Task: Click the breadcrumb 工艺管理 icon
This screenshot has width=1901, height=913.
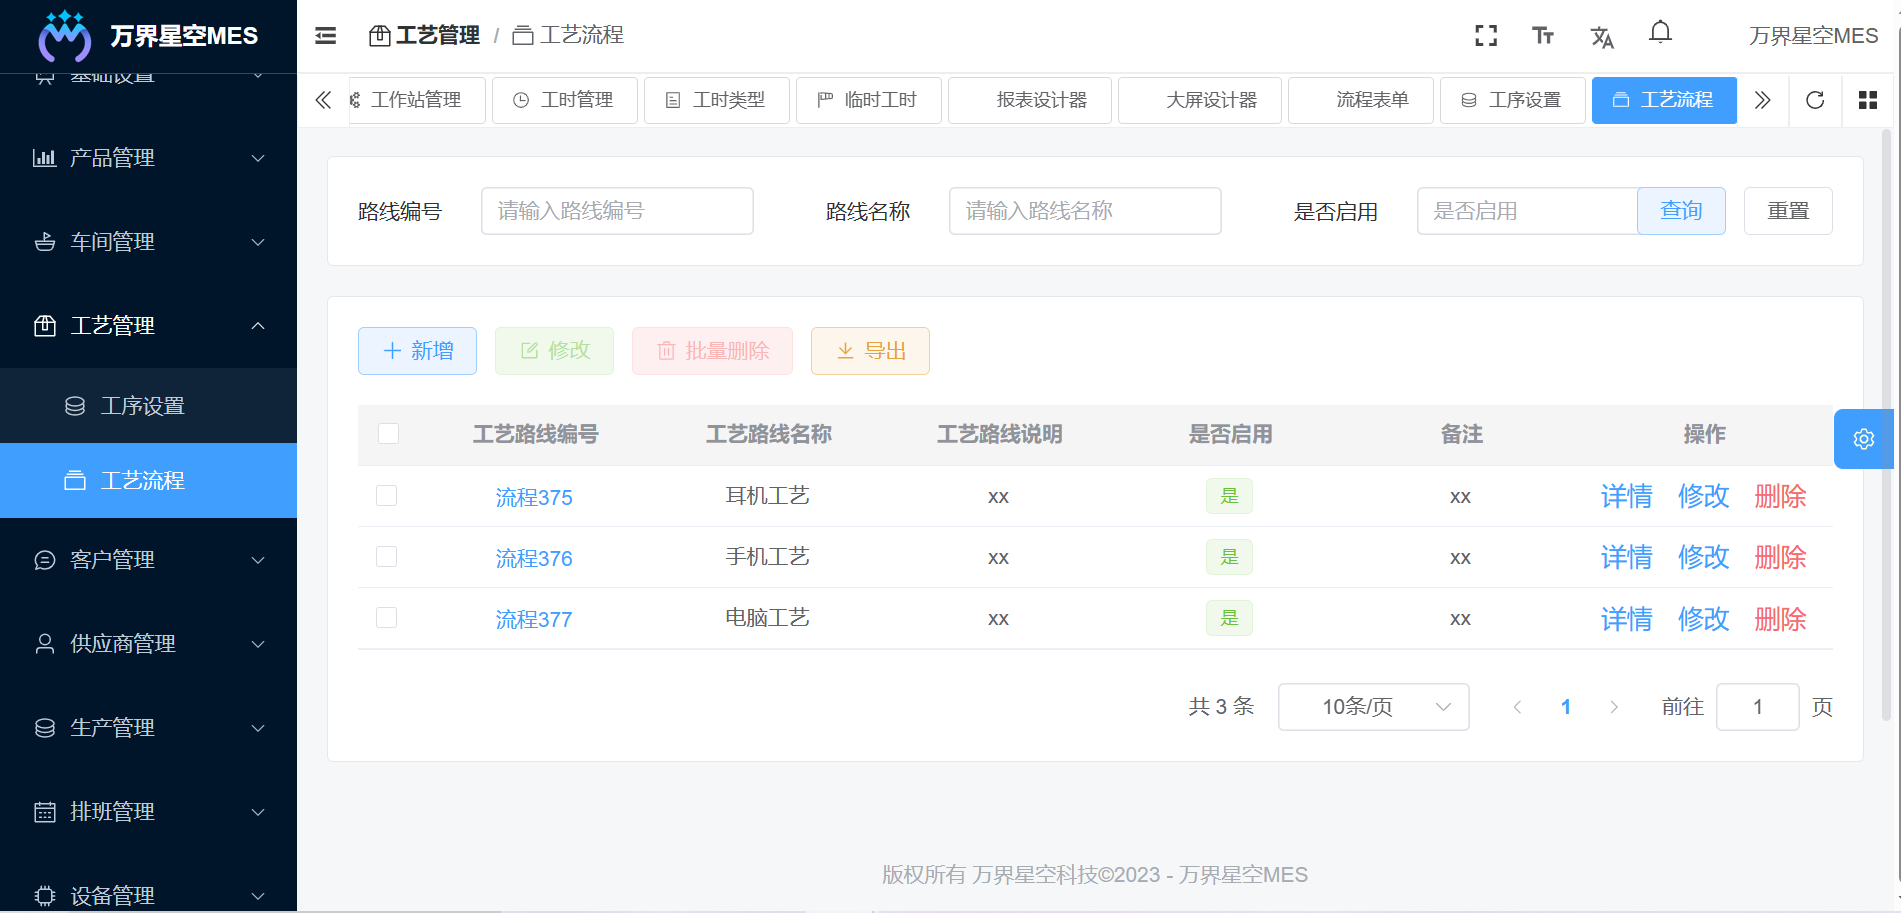Action: click(x=380, y=36)
